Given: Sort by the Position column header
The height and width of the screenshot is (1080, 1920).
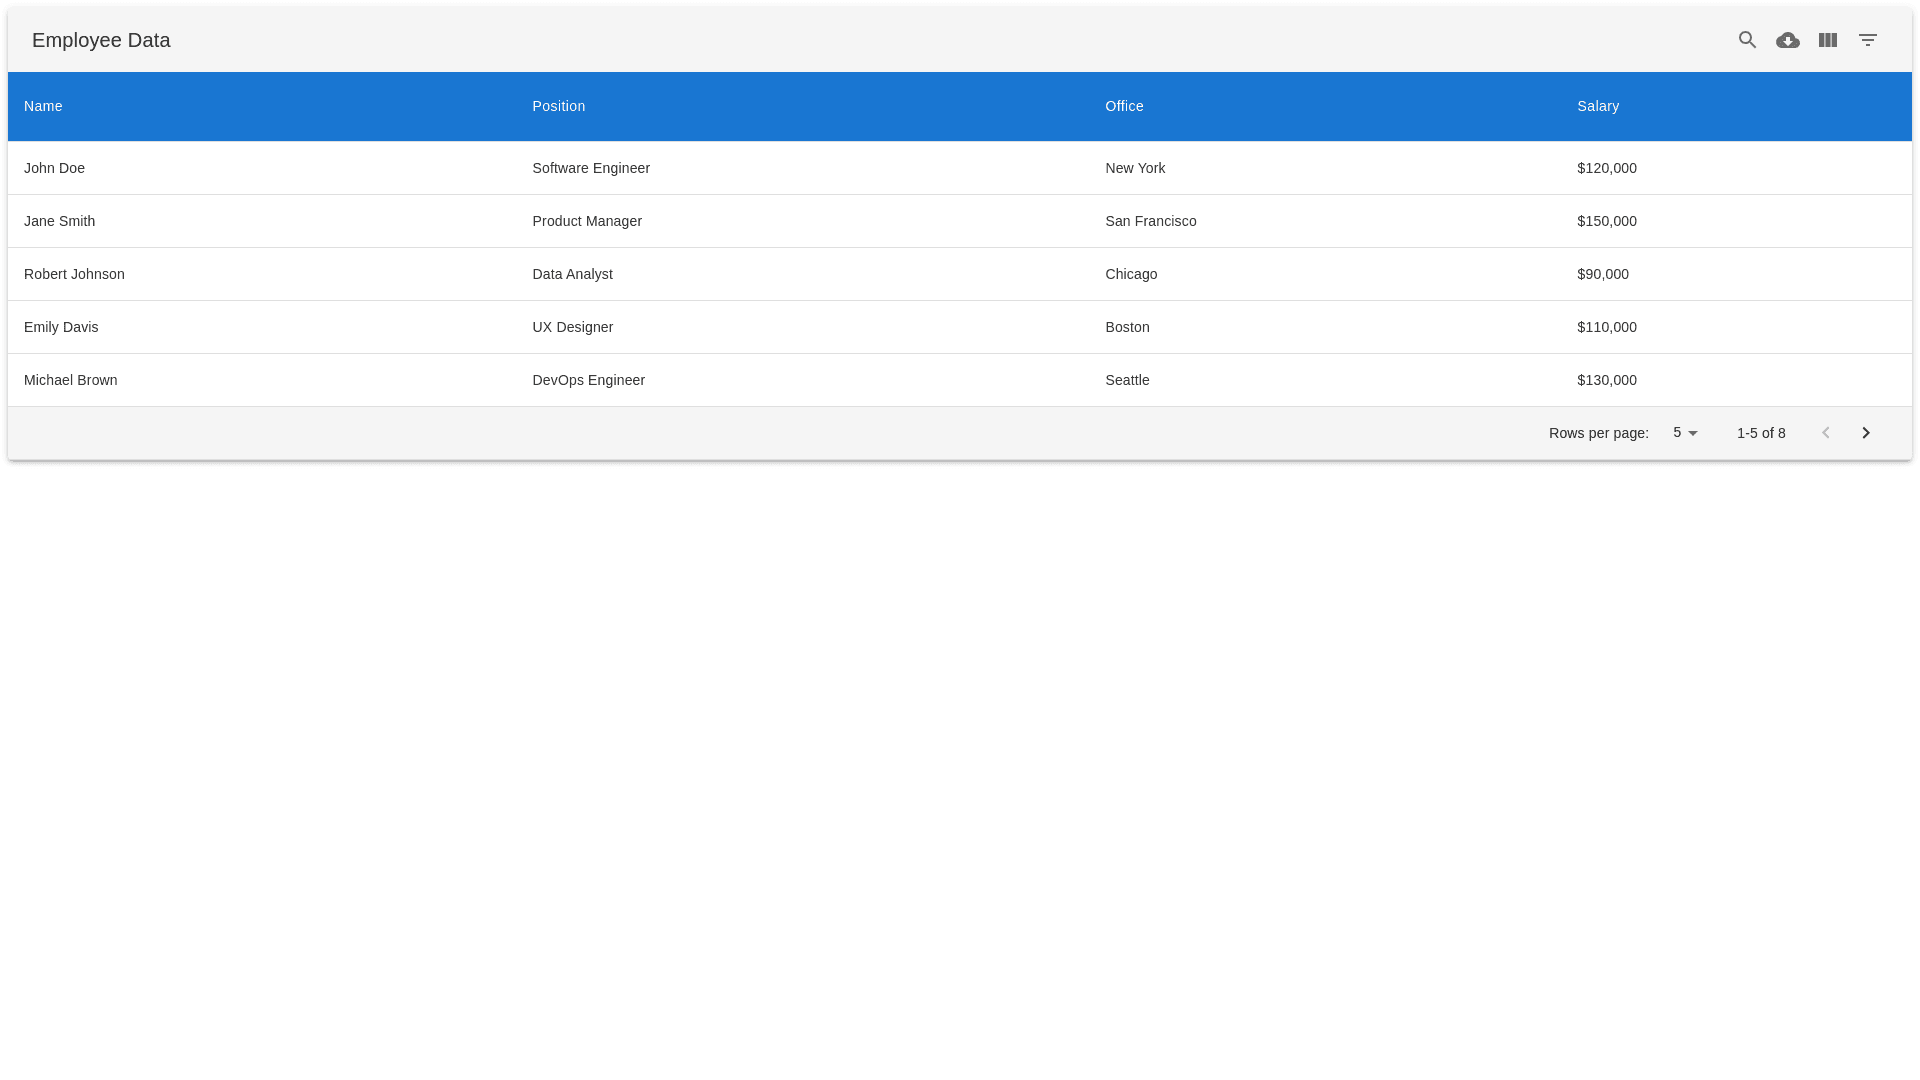Looking at the screenshot, I should tap(558, 106).
